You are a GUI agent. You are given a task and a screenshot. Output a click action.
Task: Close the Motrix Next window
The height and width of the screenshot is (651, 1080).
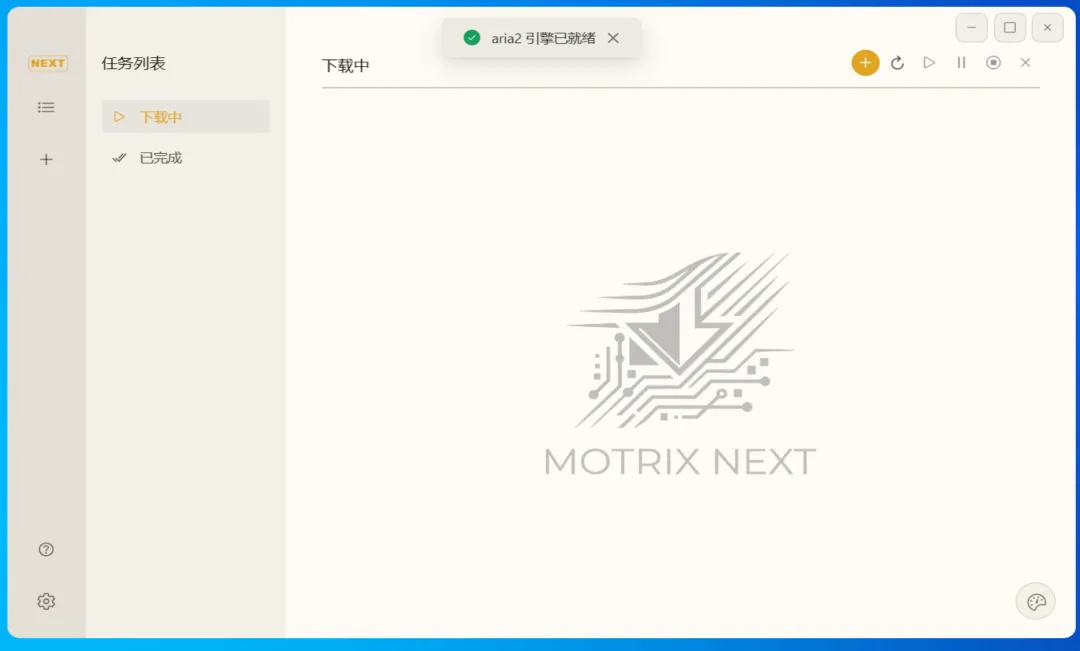pyautogui.click(x=1048, y=28)
